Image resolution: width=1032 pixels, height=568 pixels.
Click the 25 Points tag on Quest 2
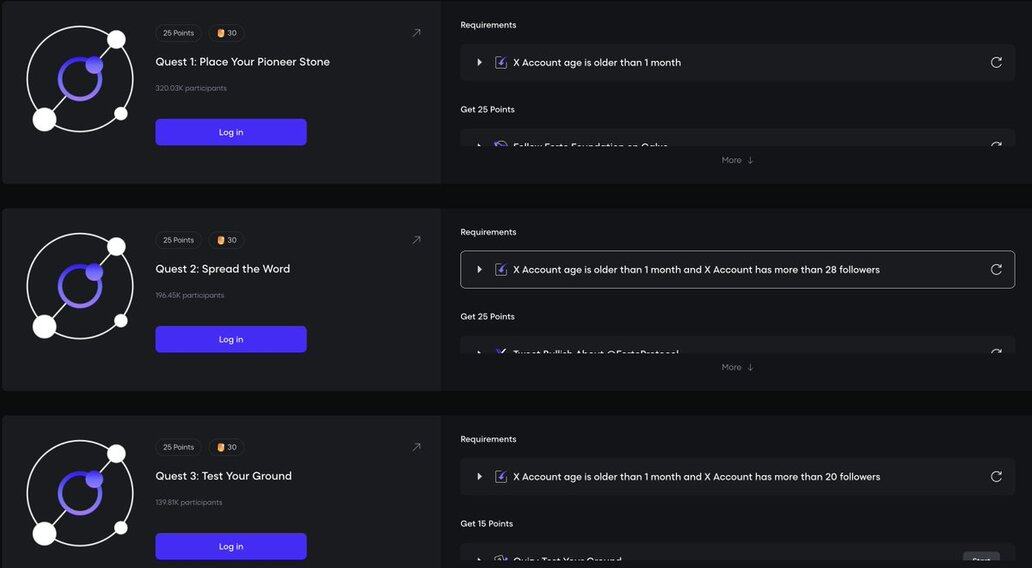pyautogui.click(x=178, y=240)
